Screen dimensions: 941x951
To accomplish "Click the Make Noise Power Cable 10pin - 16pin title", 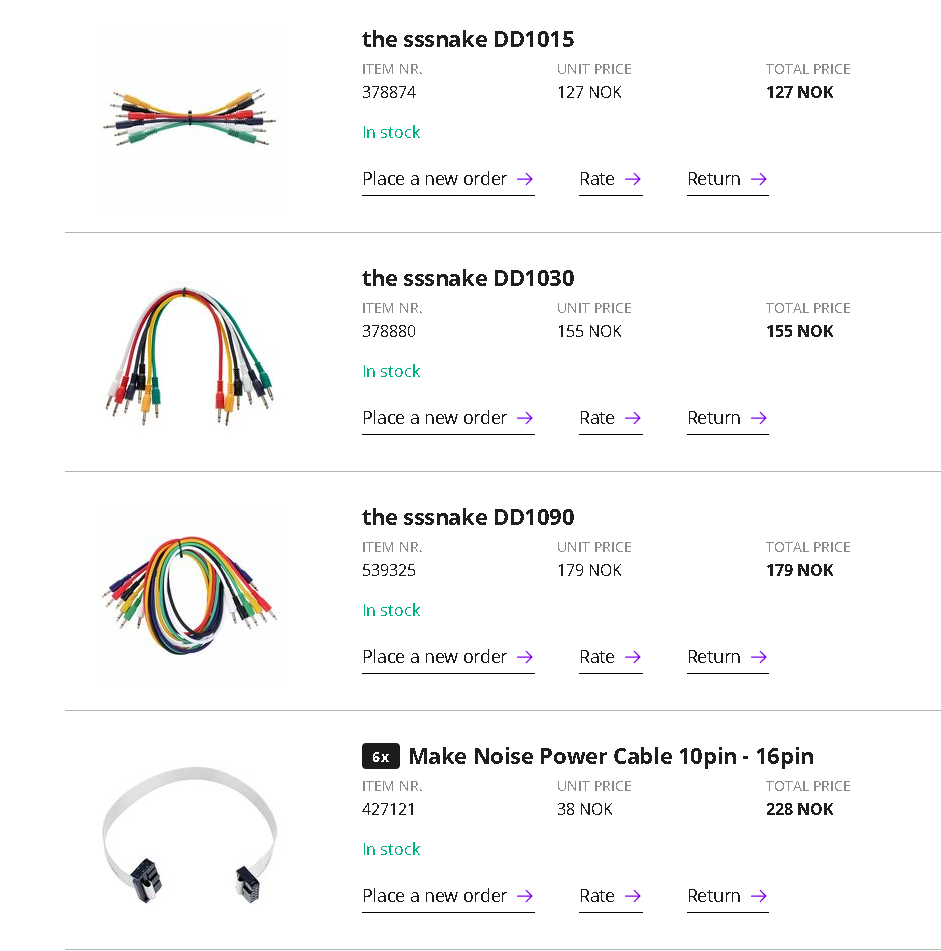I will [x=610, y=756].
